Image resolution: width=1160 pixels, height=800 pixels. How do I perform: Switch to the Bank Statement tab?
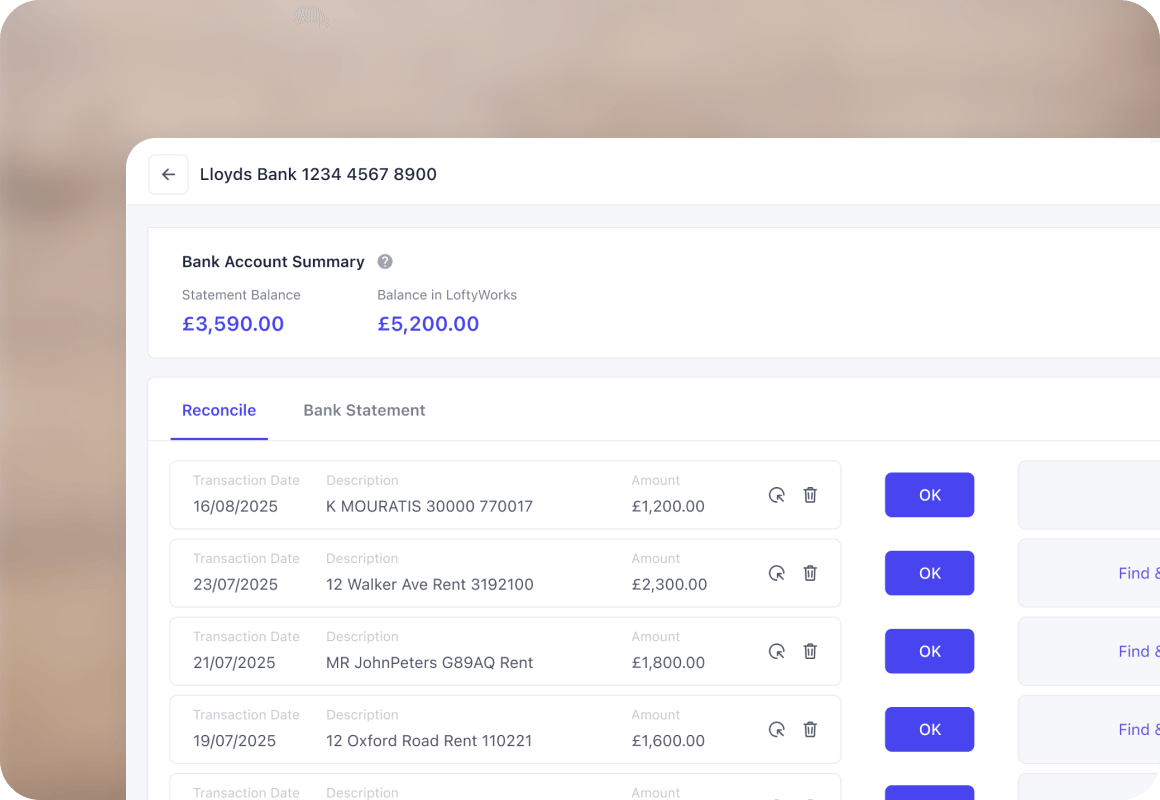[x=364, y=410]
